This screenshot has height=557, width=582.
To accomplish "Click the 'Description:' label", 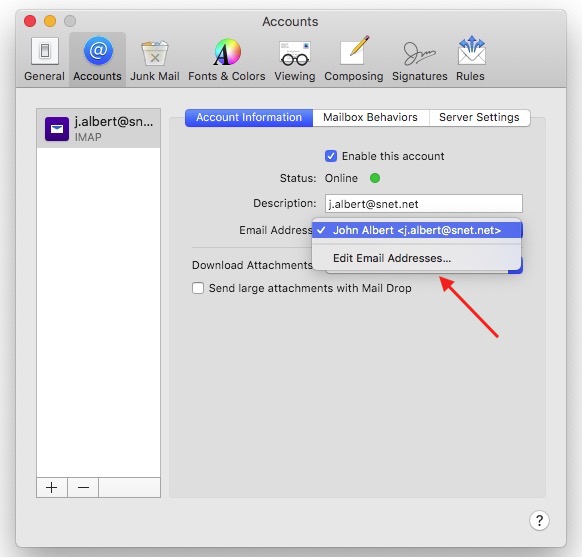I will (285, 203).
